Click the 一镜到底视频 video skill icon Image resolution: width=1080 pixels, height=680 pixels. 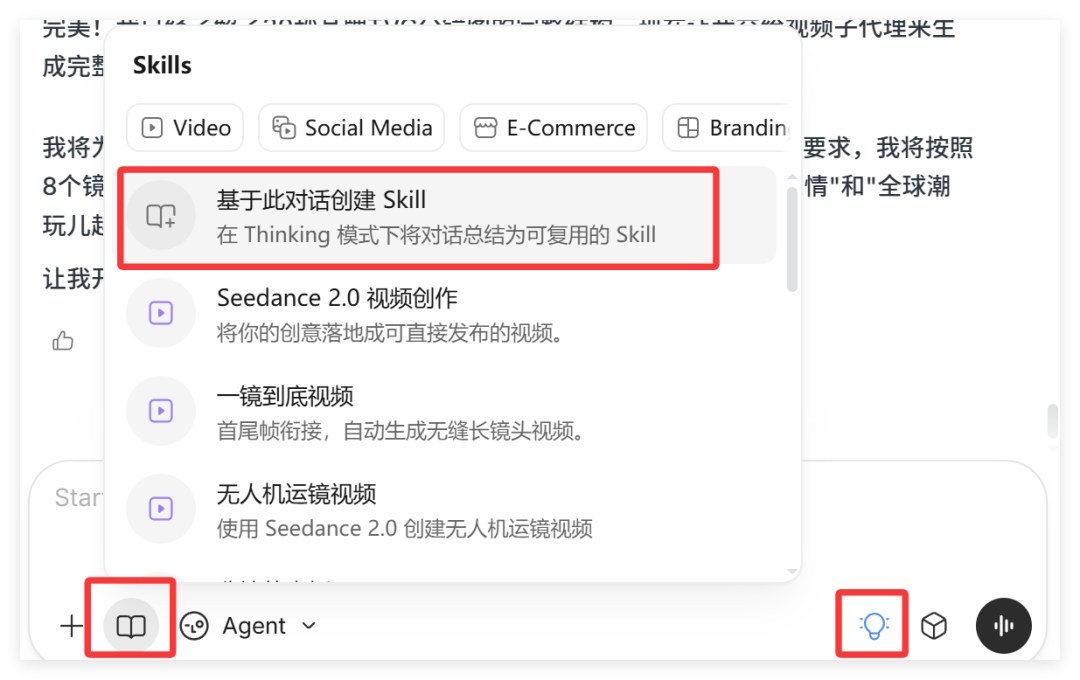pyautogui.click(x=160, y=410)
